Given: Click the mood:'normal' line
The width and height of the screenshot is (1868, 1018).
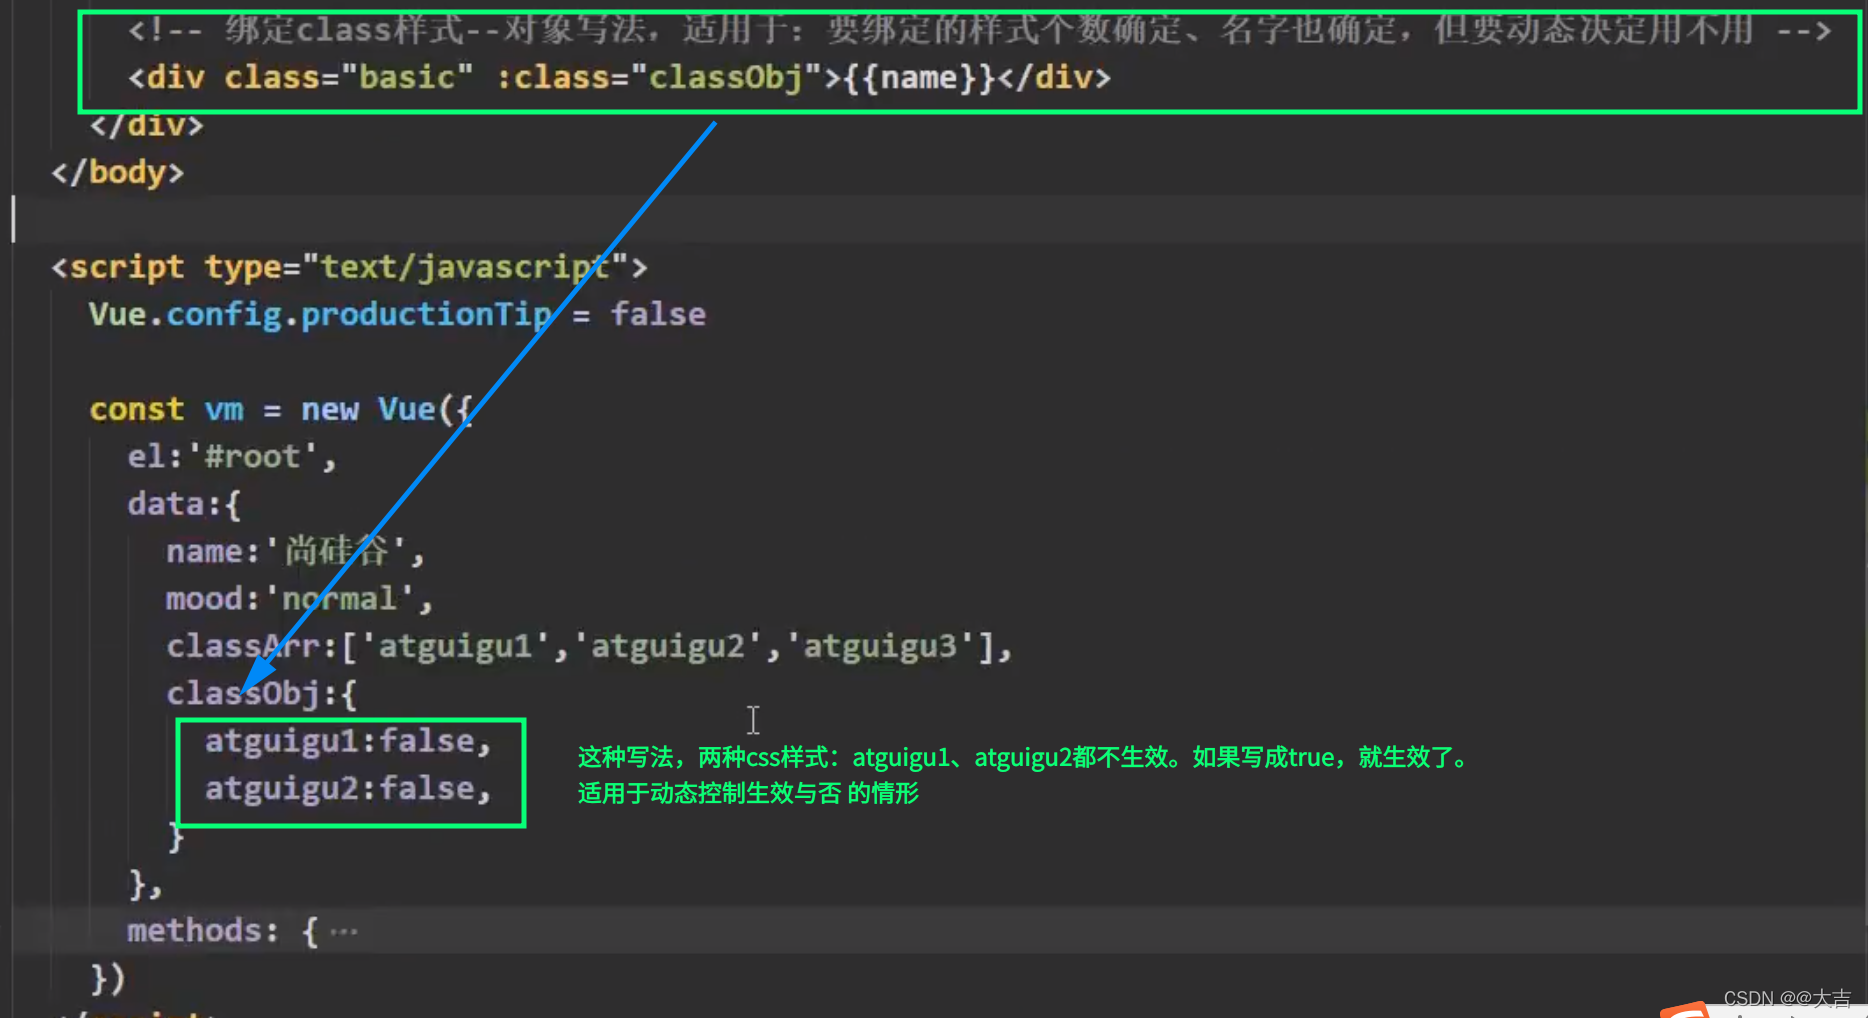Looking at the screenshot, I should click(x=299, y=598).
